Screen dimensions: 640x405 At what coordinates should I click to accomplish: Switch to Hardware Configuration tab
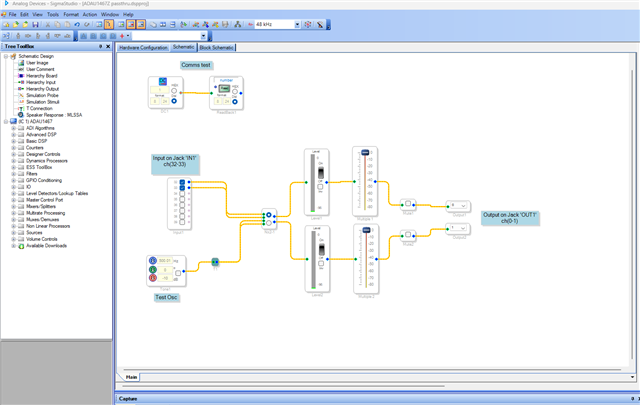(x=143, y=48)
